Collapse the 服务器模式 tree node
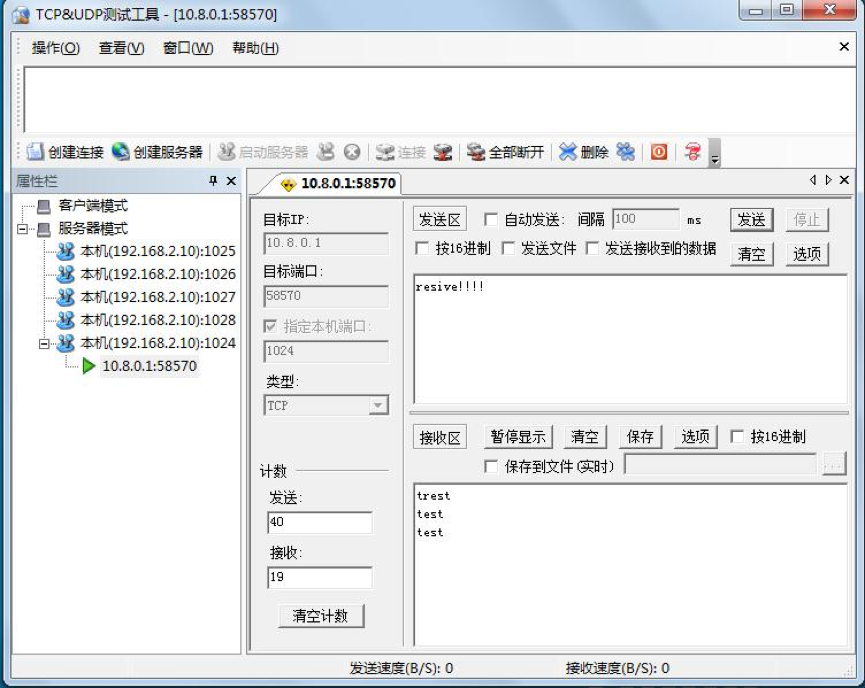The height and width of the screenshot is (688, 865). [23, 229]
